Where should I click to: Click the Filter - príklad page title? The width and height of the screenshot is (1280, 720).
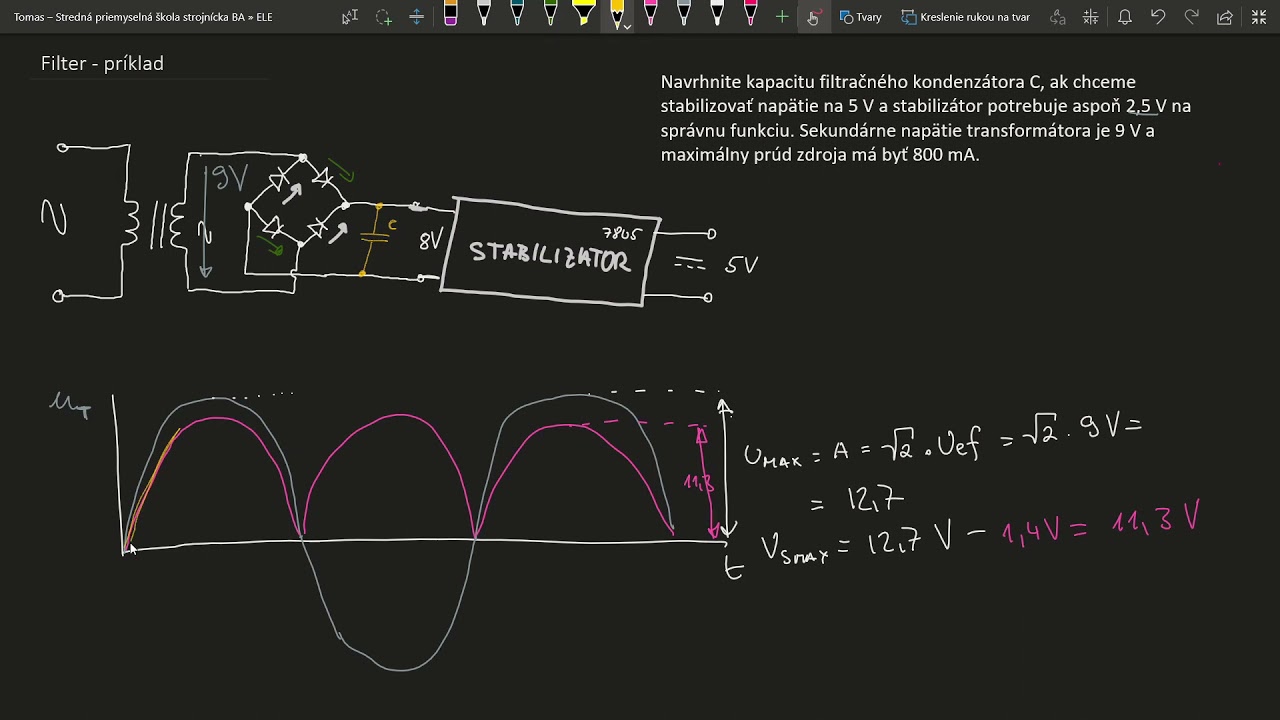pos(102,63)
